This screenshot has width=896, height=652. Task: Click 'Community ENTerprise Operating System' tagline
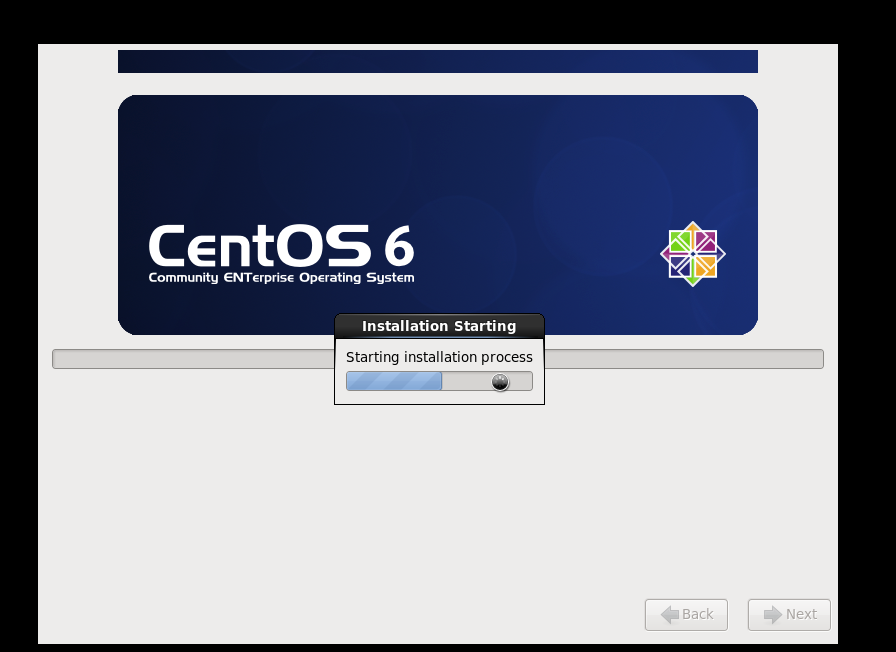(x=281, y=278)
